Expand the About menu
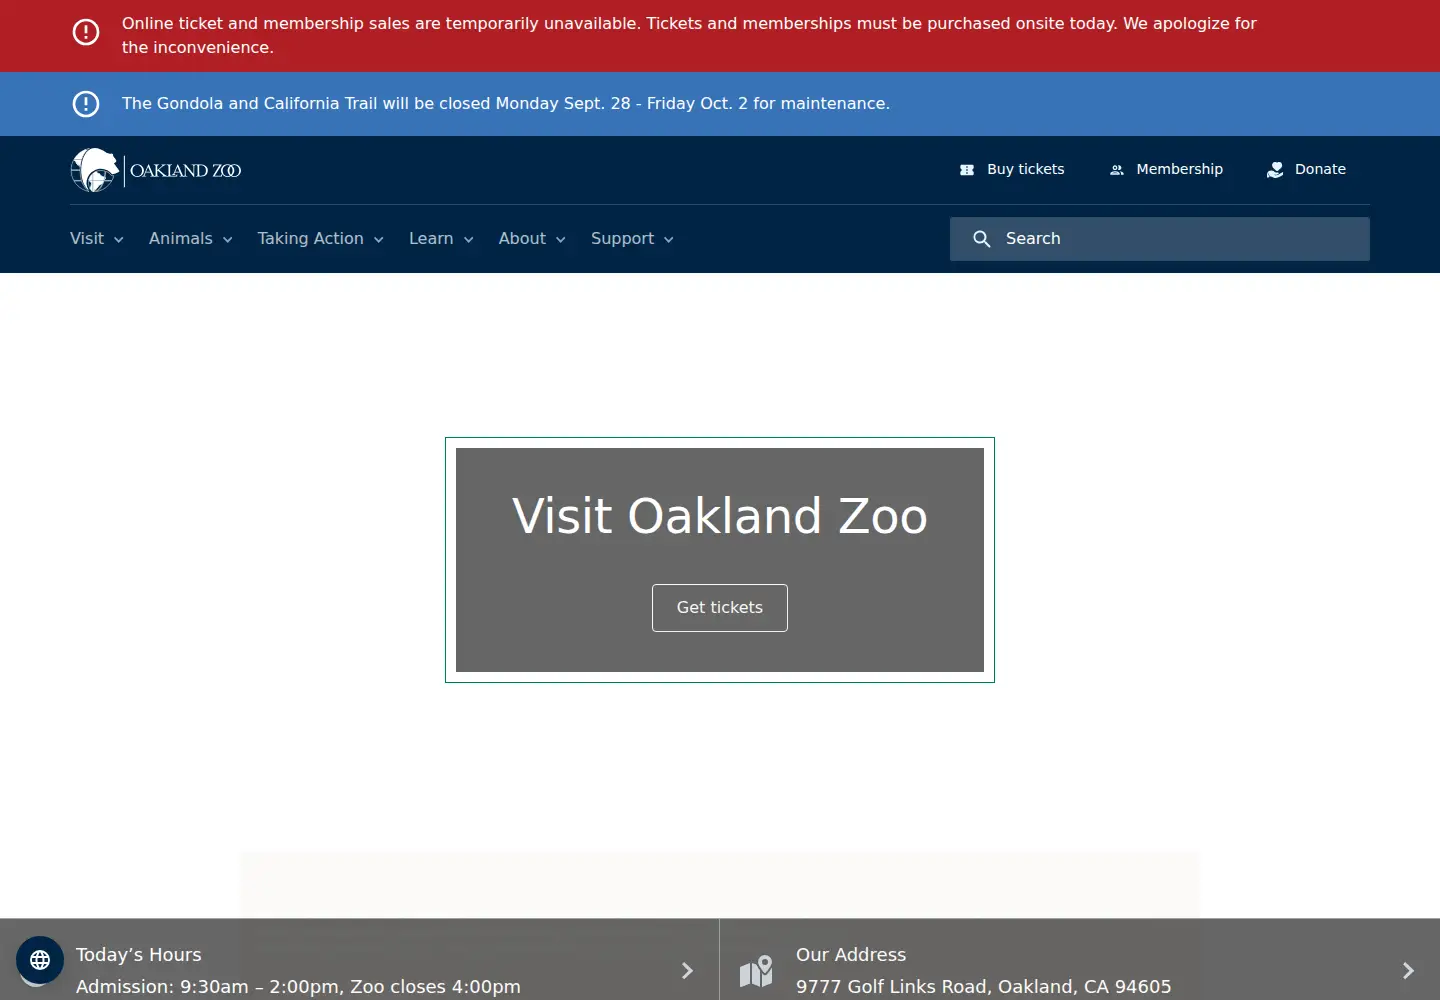Screen dimensions: 1440x1000 click(x=533, y=239)
